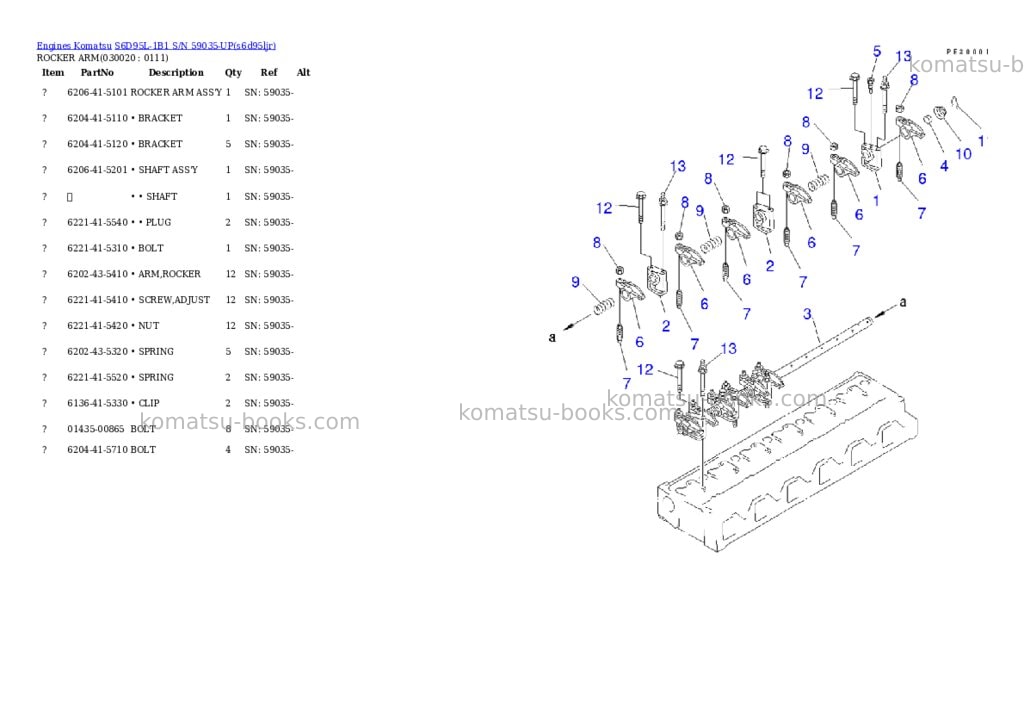Select the "ROCKER ARM(030020 : 0111)" title text
This screenshot has height=725, width=1024.
tap(103, 57)
